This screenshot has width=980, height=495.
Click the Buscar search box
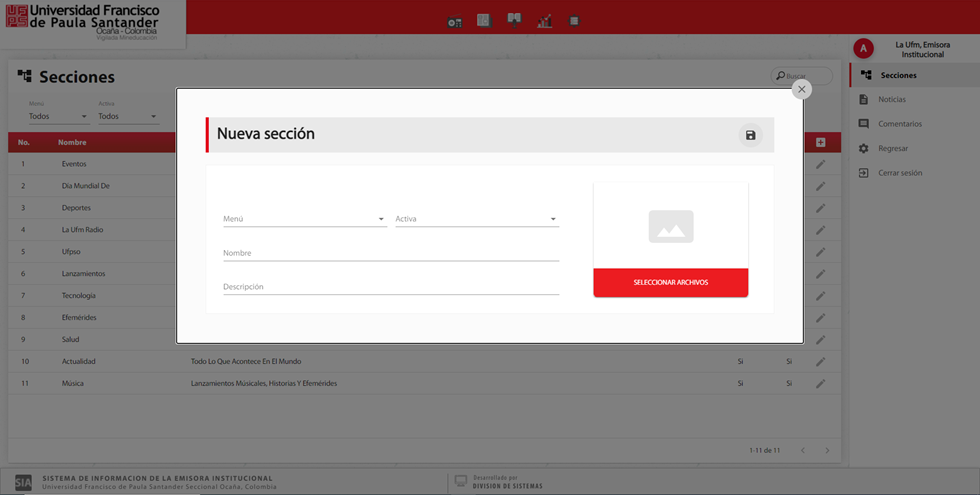tap(802, 76)
